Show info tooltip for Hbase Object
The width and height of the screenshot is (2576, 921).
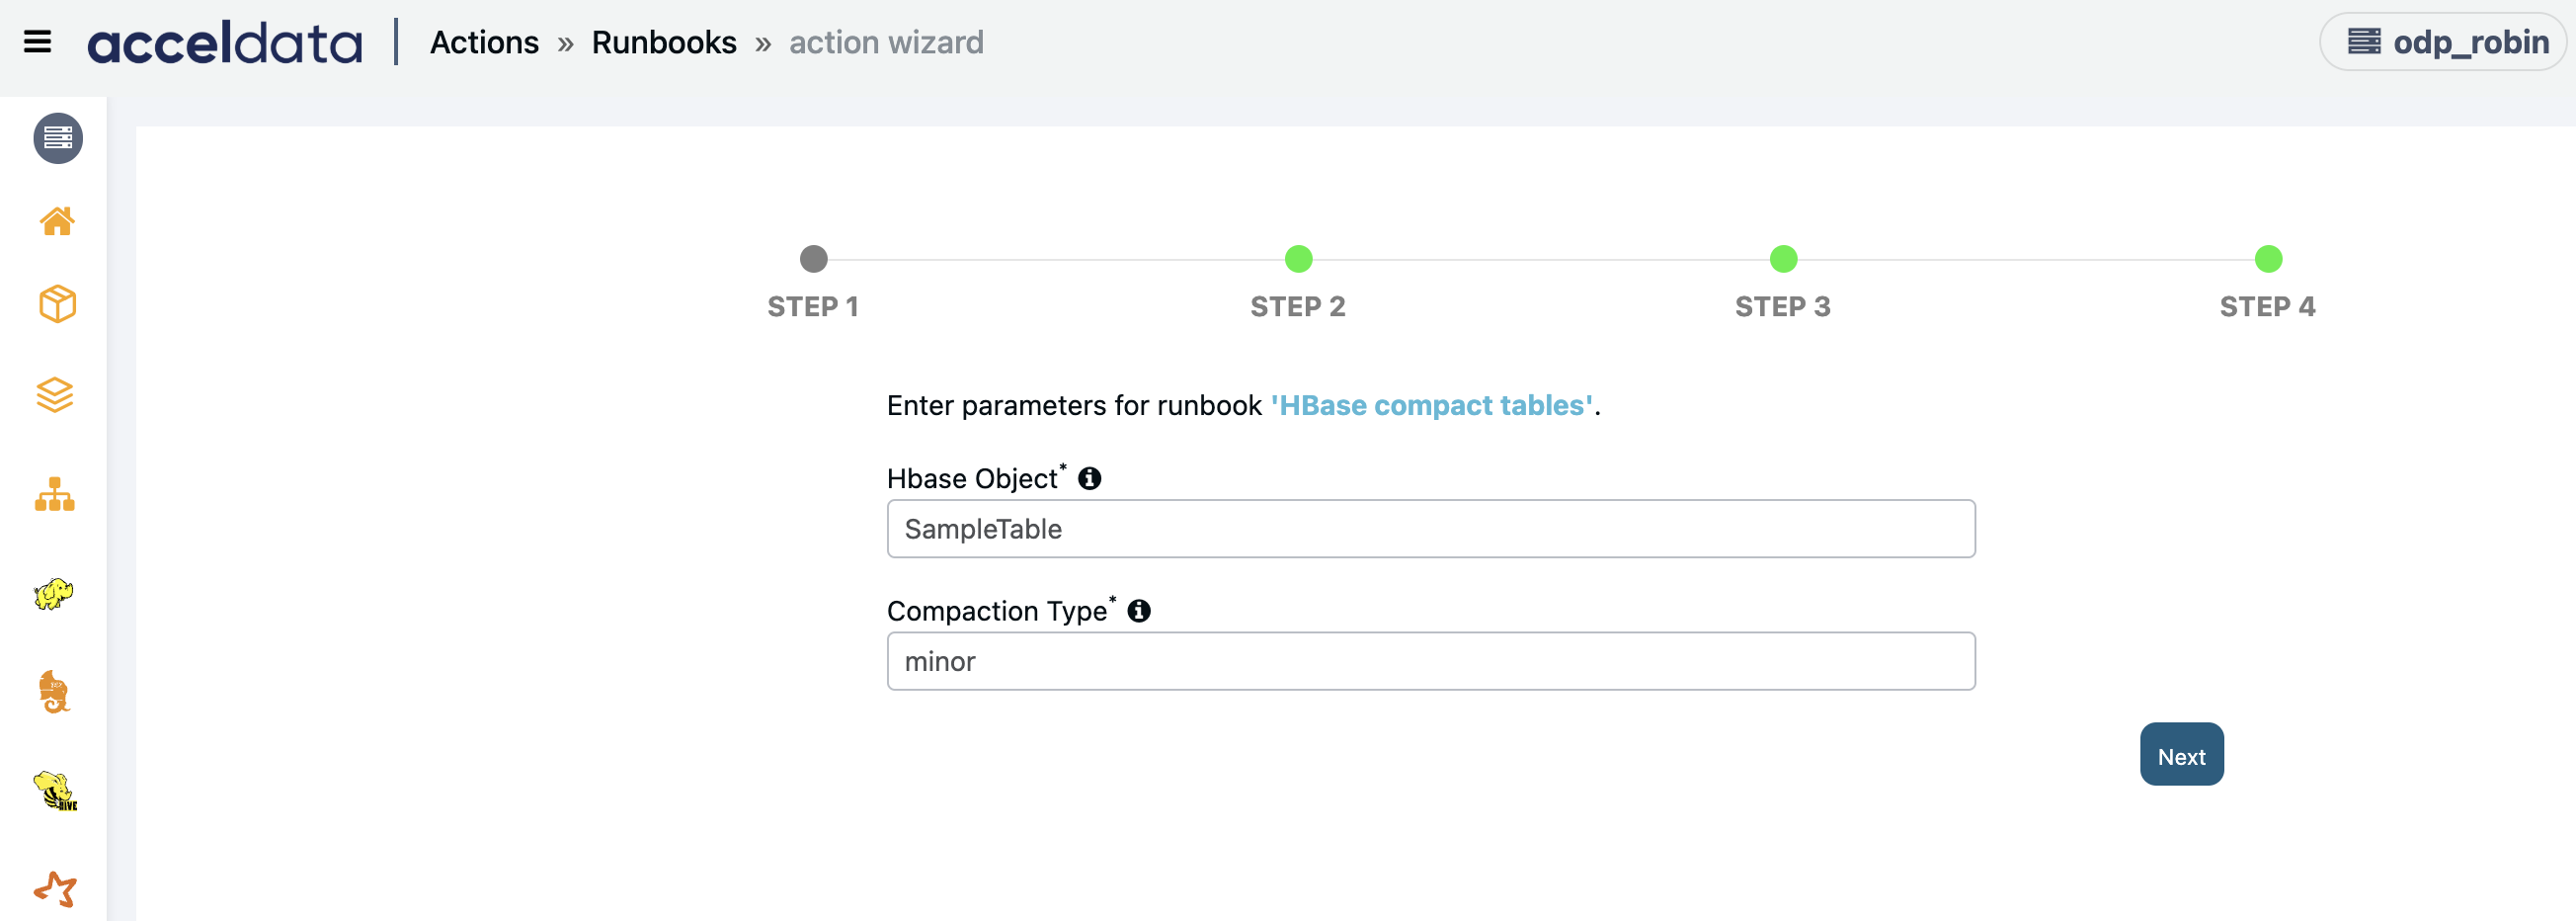coord(1090,479)
